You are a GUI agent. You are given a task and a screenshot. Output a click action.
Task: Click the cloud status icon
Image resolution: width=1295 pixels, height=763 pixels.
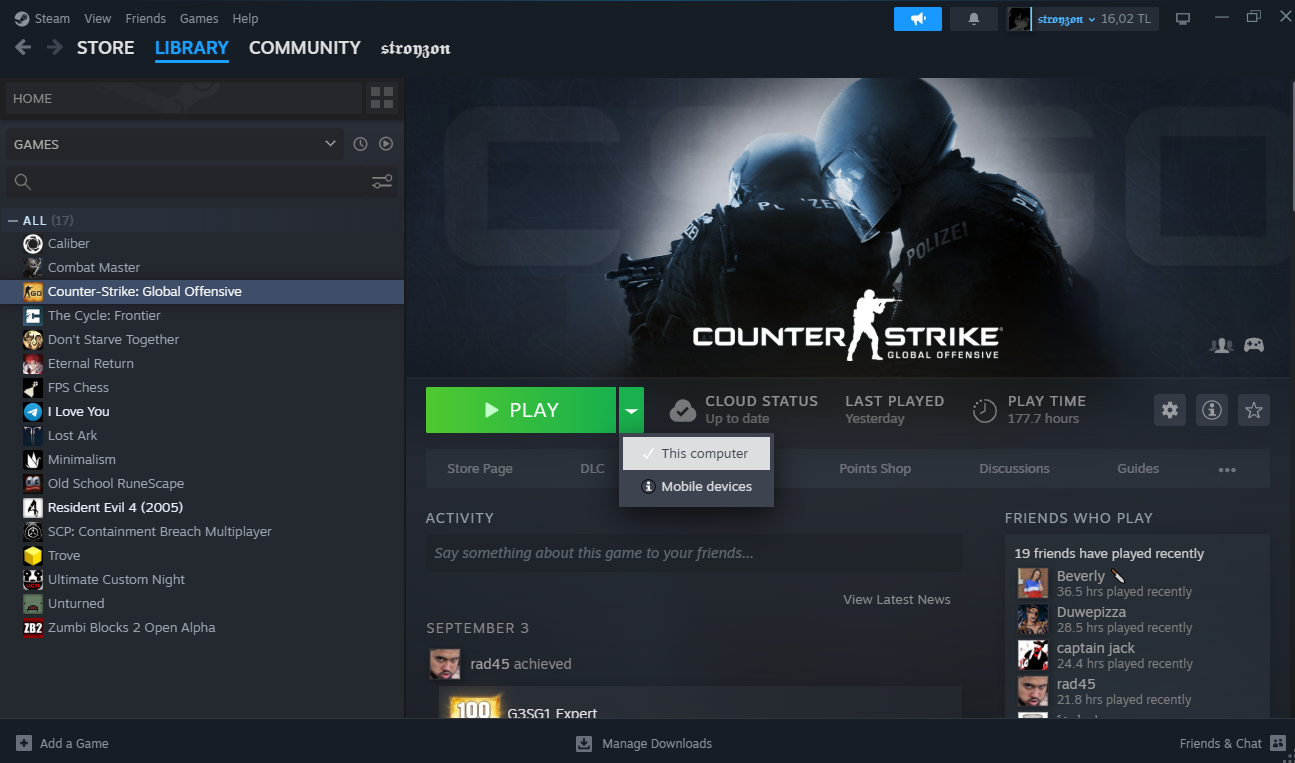pyautogui.click(x=683, y=410)
